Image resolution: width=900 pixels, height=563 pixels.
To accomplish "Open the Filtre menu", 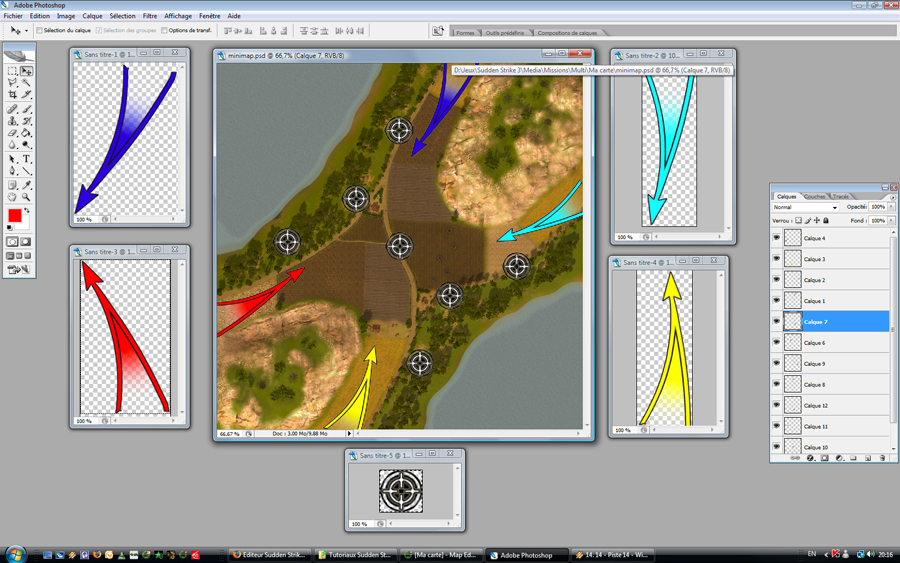I will pyautogui.click(x=150, y=16).
